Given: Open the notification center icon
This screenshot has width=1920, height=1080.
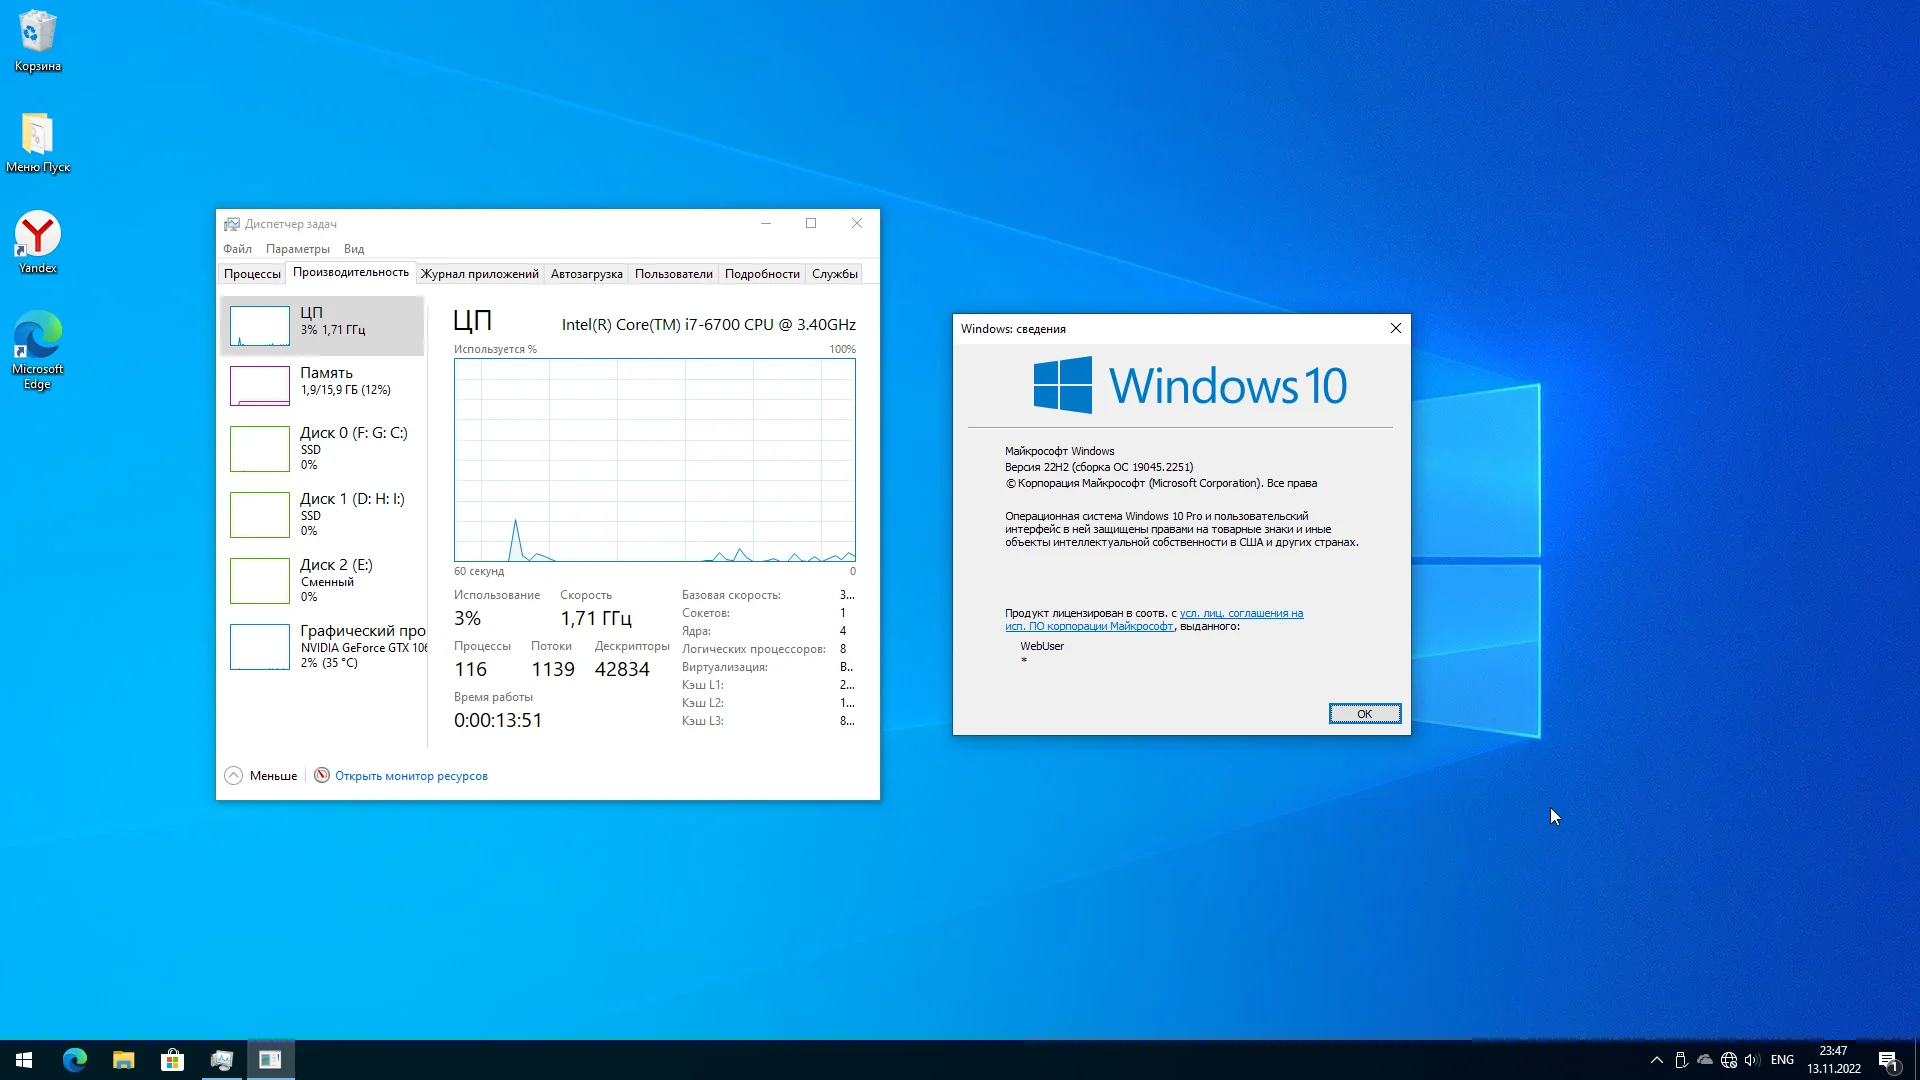Looking at the screenshot, I should click(x=1888, y=1060).
